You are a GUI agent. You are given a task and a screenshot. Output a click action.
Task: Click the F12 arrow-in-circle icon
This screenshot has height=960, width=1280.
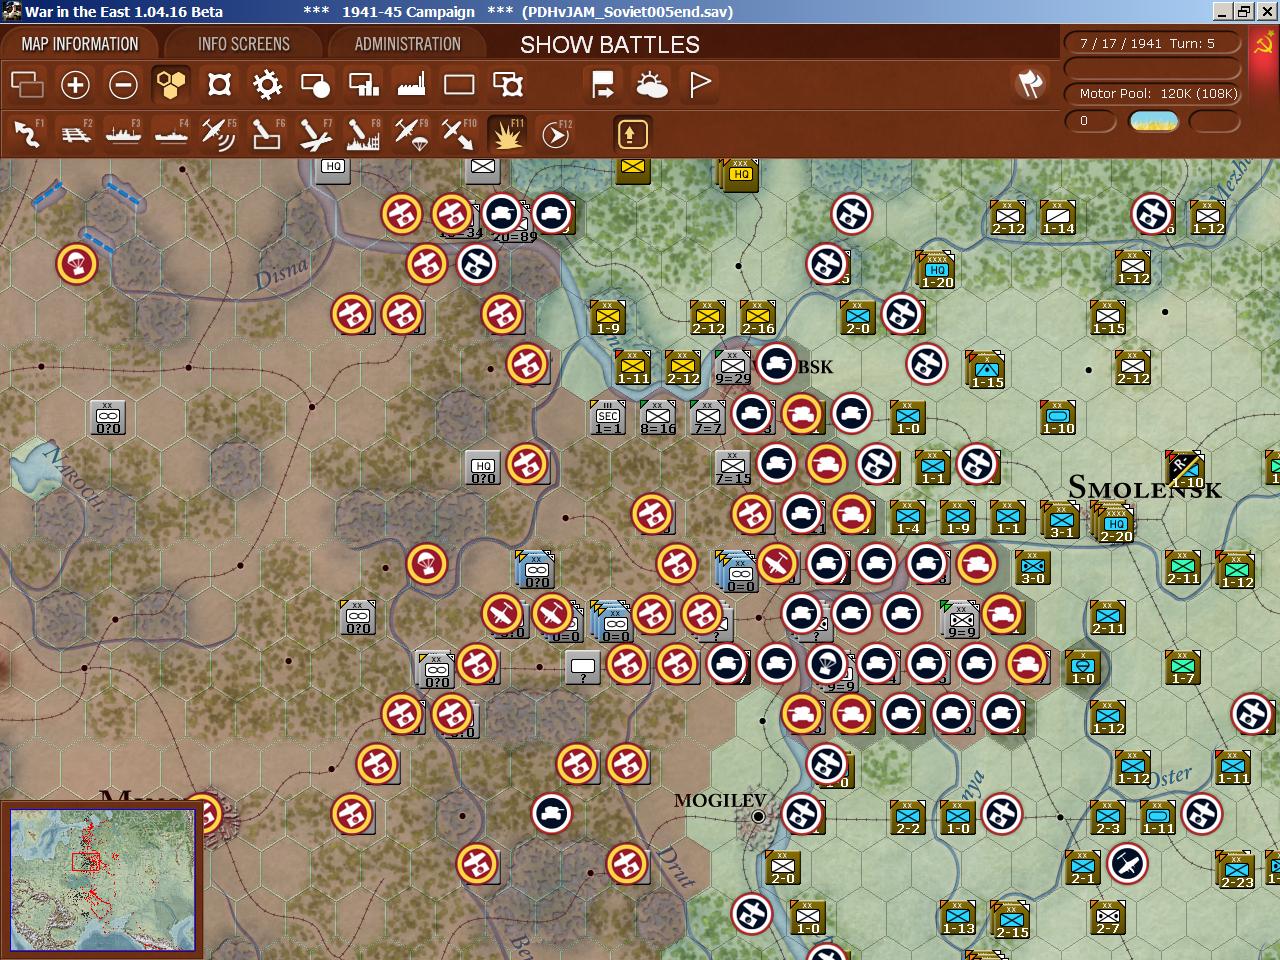(555, 134)
